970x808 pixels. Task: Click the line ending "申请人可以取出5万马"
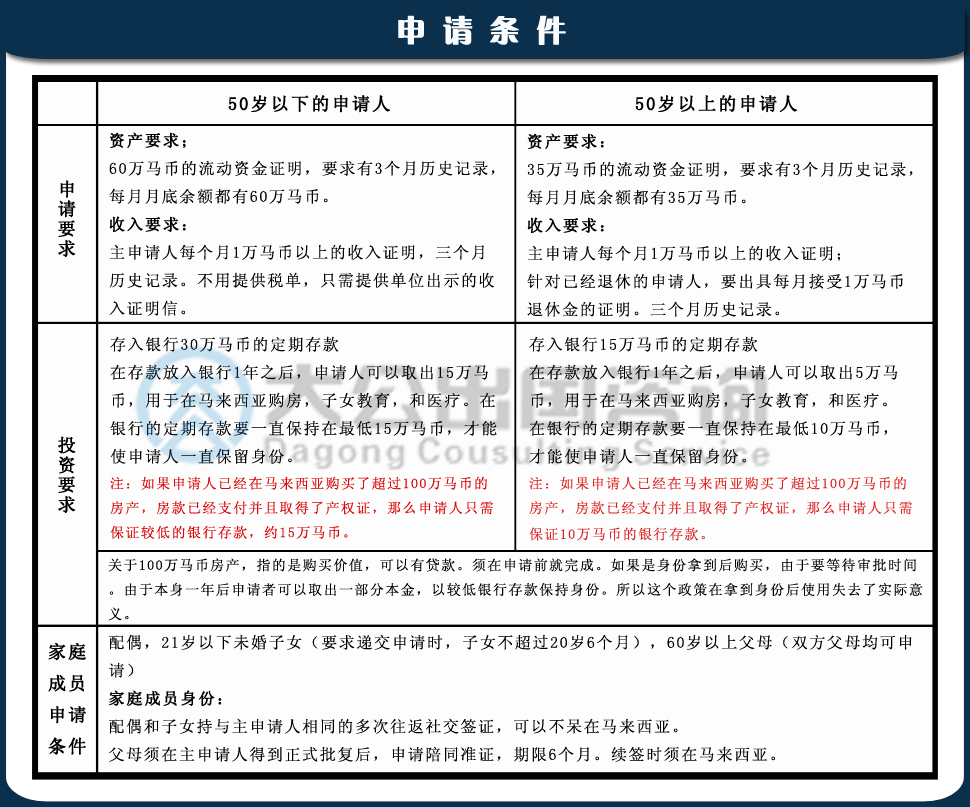(714, 372)
